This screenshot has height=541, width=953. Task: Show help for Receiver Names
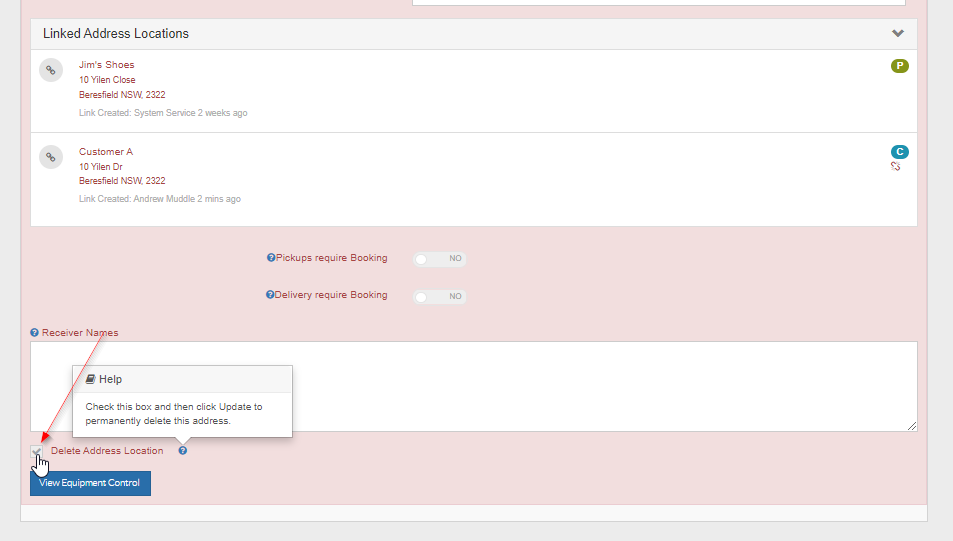coord(34,333)
